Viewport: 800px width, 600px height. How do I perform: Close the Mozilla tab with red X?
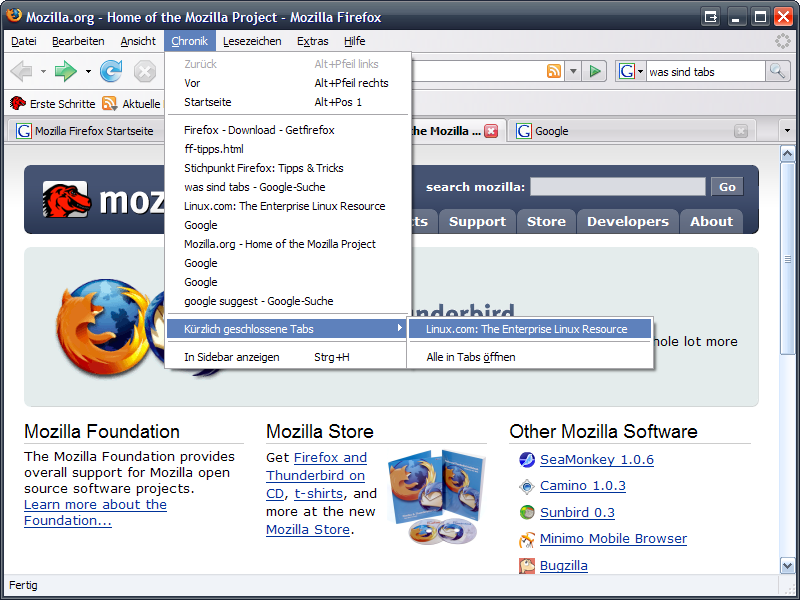[x=491, y=131]
